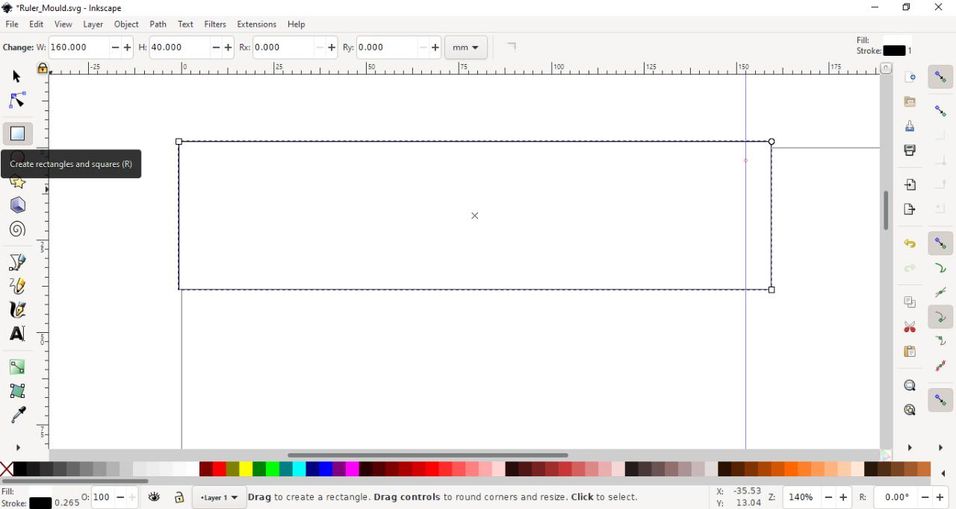The image size is (956, 509).
Task: Decrease rotation with minus button
Action: pyautogui.click(x=925, y=497)
